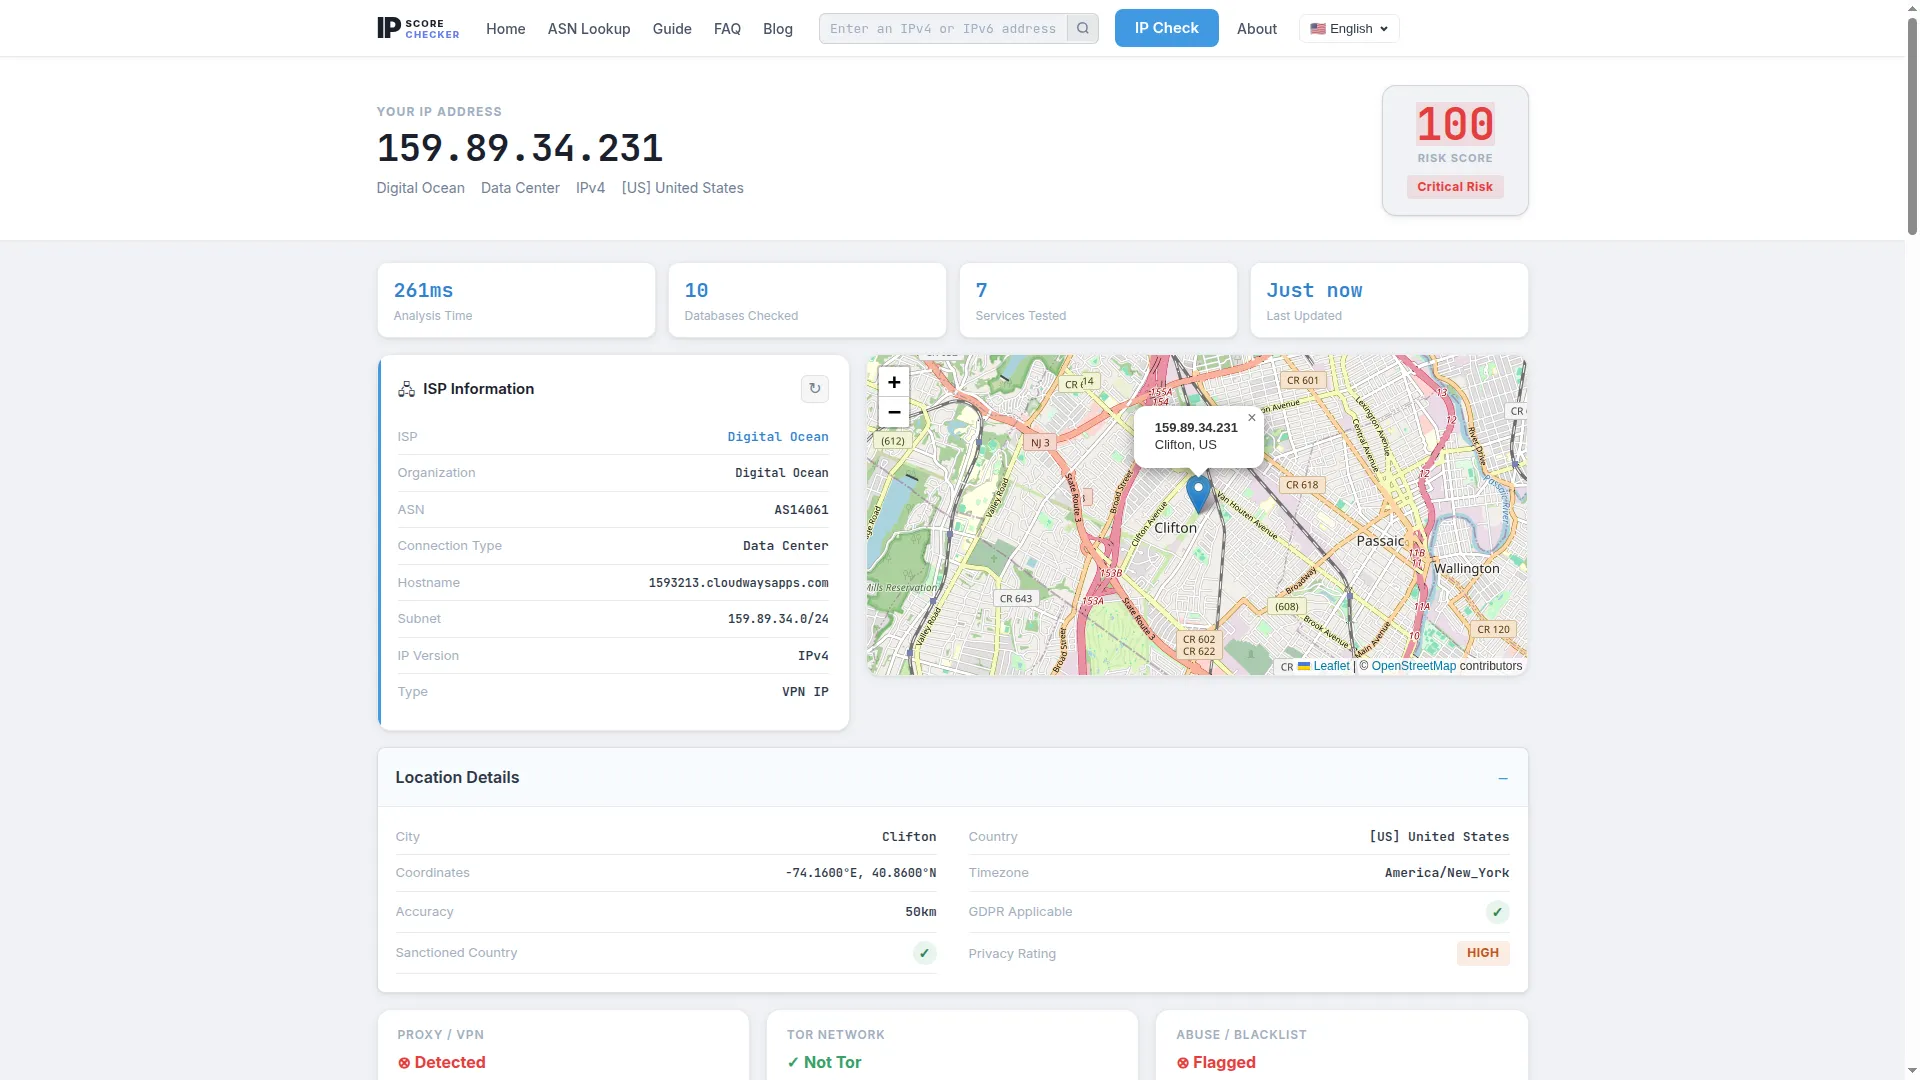Click the 7 Services Tested card
The image size is (1920, 1080).
coord(1098,300)
